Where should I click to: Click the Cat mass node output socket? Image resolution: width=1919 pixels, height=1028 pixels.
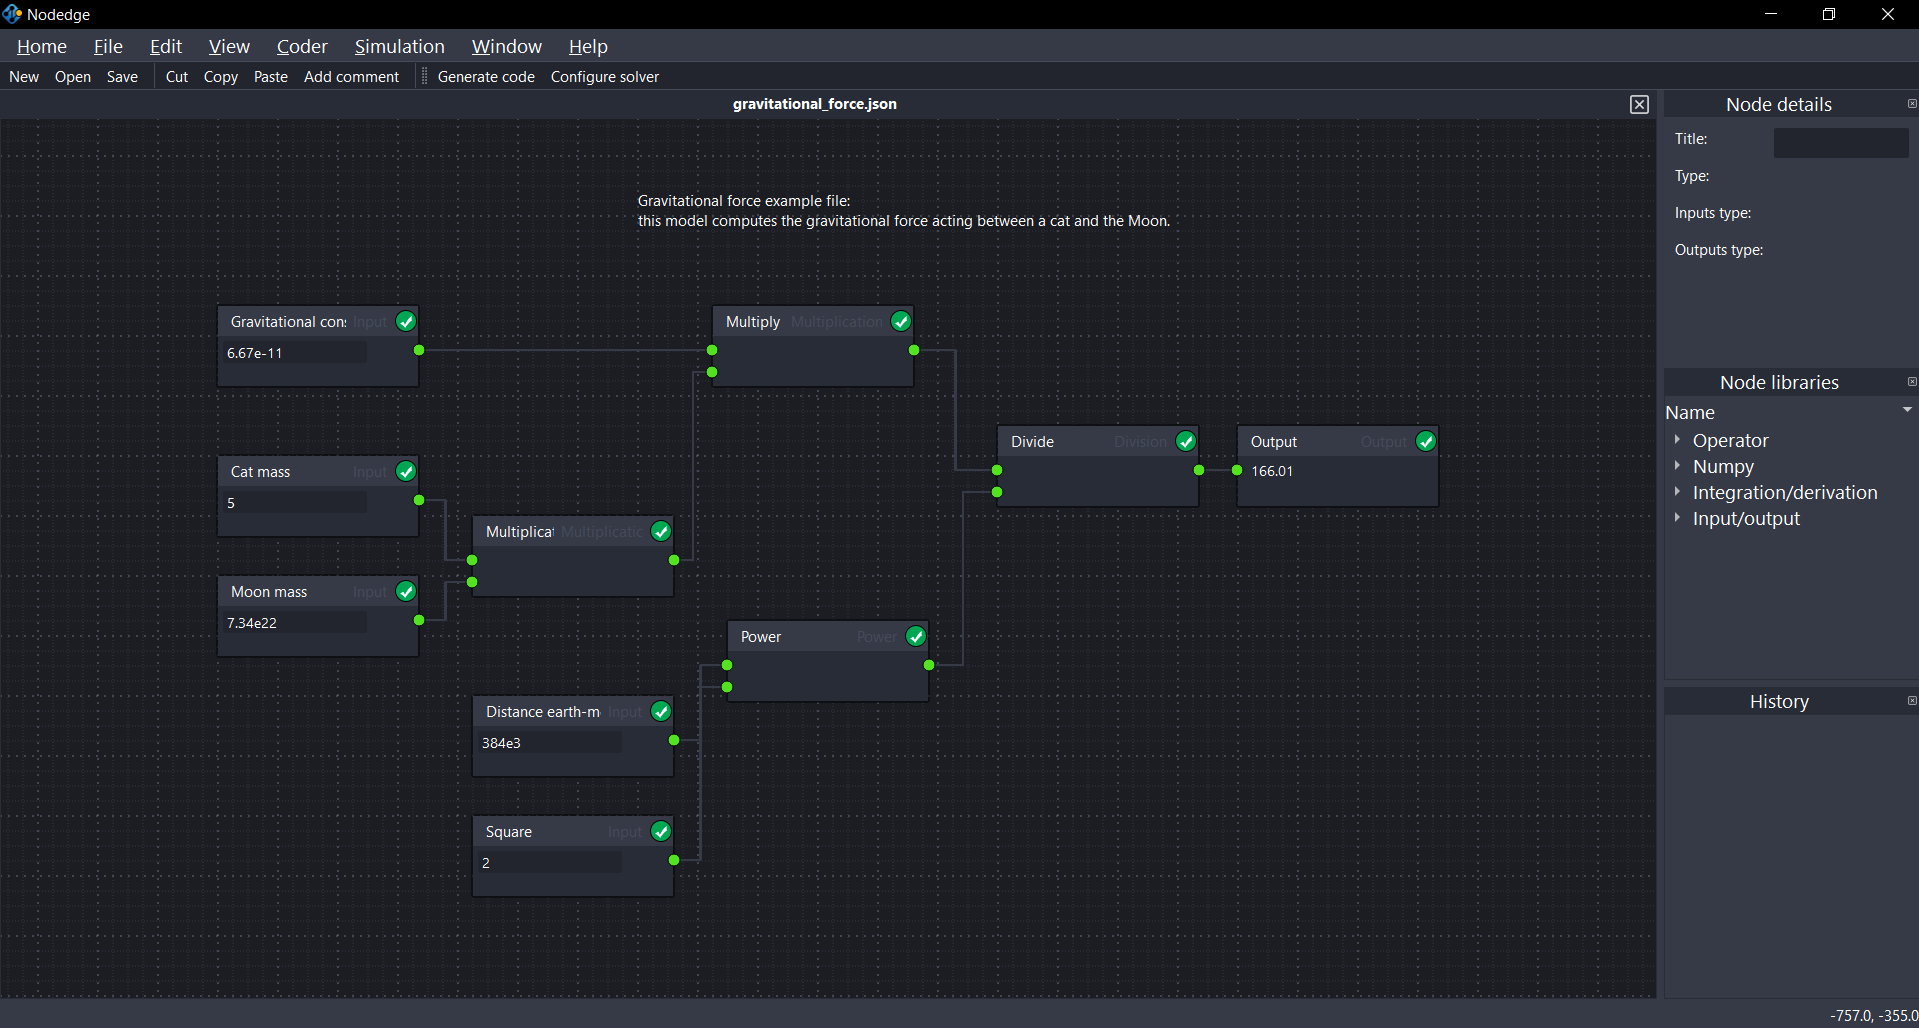coord(419,500)
